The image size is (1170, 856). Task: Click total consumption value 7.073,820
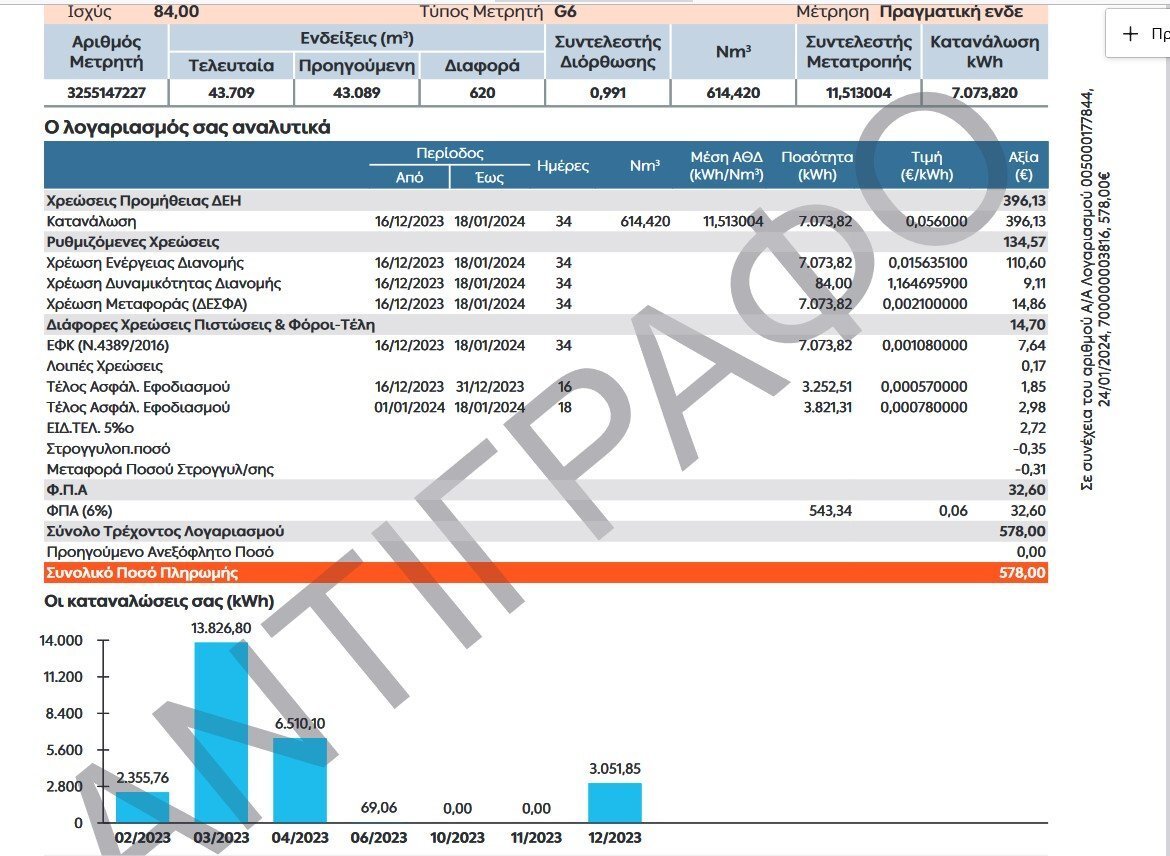tap(984, 93)
